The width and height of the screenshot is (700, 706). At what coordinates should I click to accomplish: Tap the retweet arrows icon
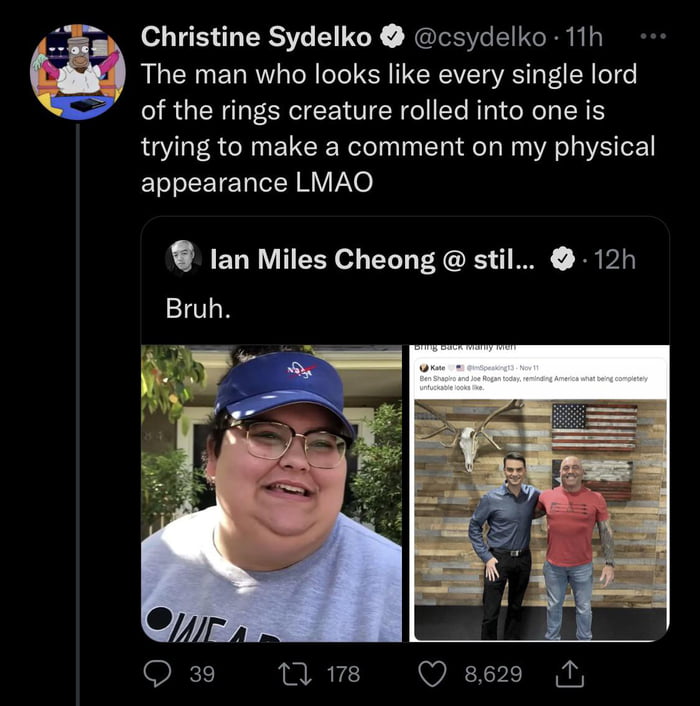(x=295, y=674)
